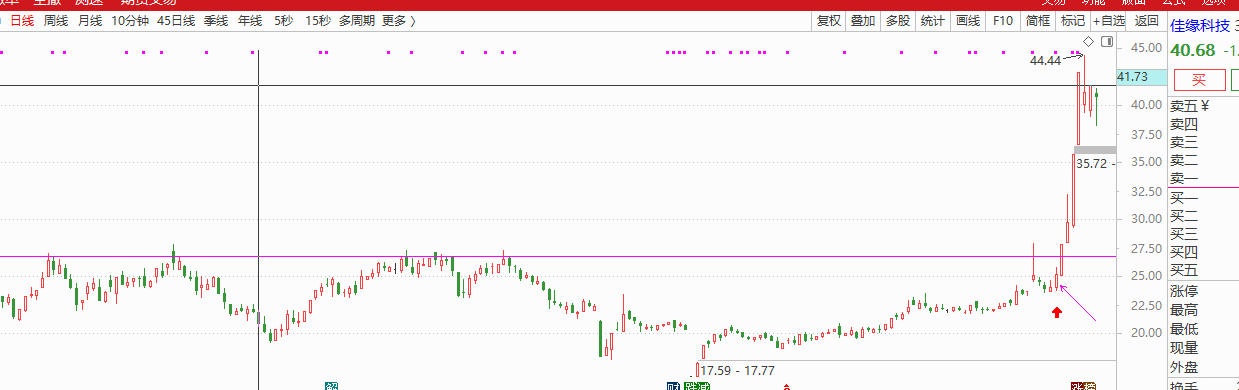The image size is (1239, 390).
Task: Select the 45日线 period tab
Action: (175, 20)
